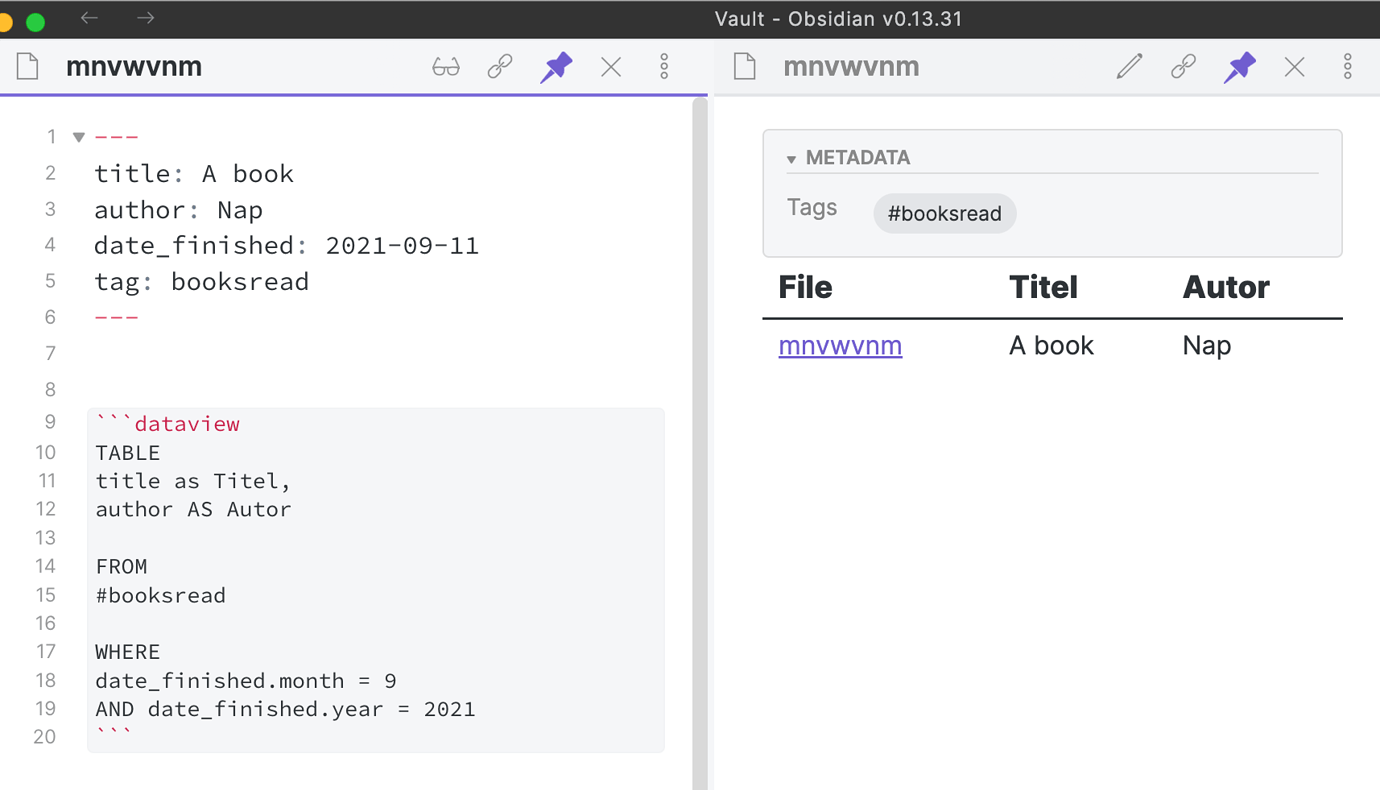Screen dimensions: 1380x790
Task: Open more options menu in left pane
Action: pos(664,67)
